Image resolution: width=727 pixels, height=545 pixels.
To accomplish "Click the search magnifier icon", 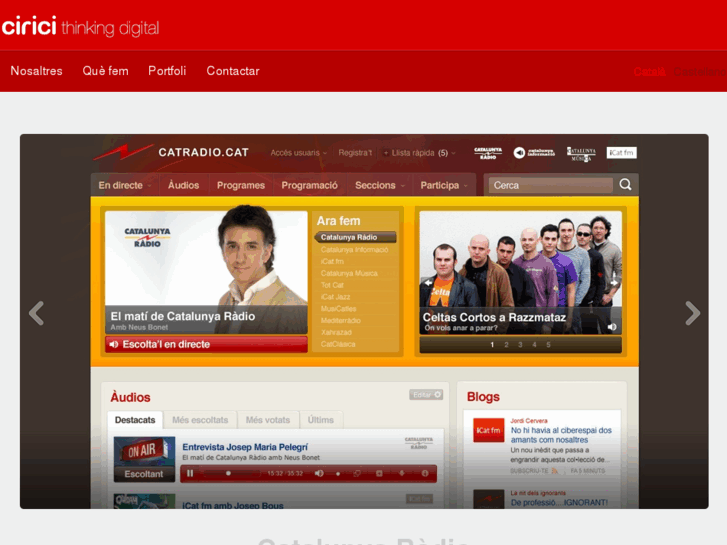I will click(x=625, y=185).
